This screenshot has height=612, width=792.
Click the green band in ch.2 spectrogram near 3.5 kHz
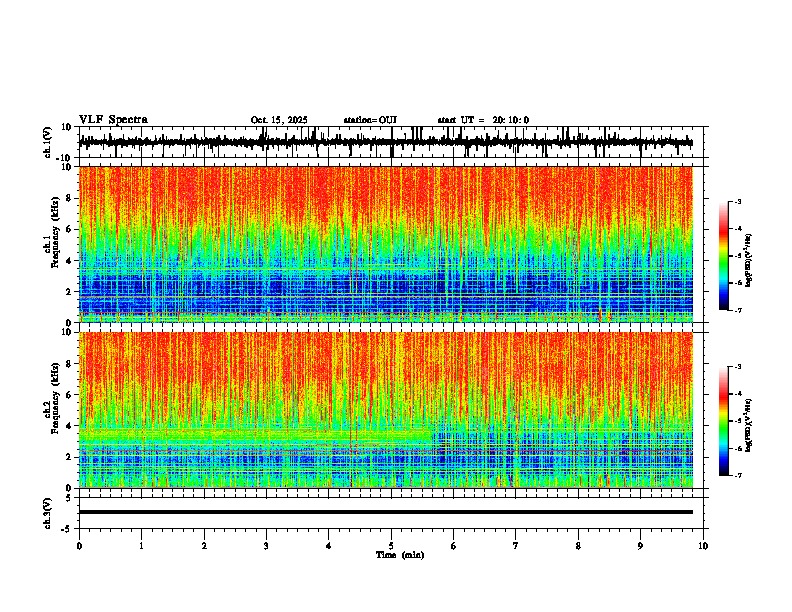255,435
